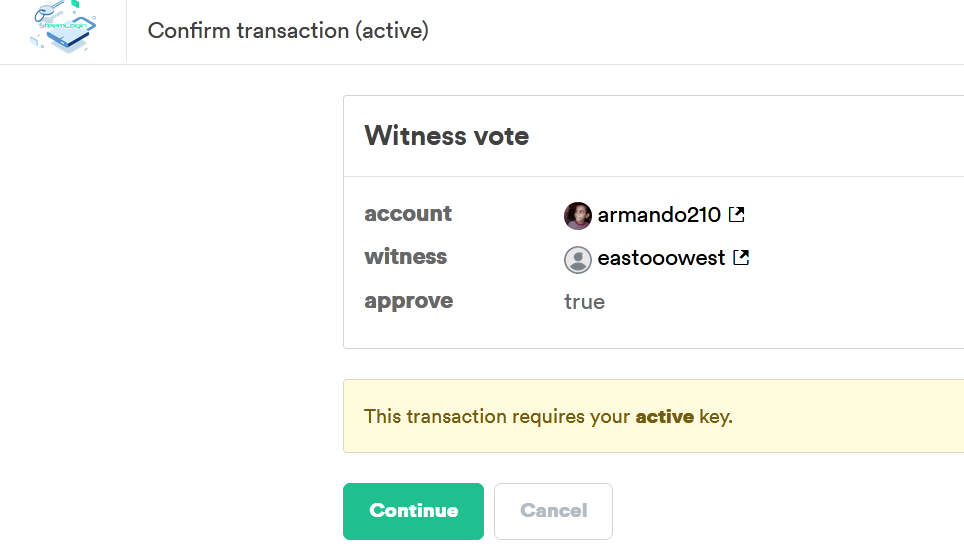This screenshot has width=964, height=551.
Task: Click the approve value 'true'
Action: pos(584,302)
